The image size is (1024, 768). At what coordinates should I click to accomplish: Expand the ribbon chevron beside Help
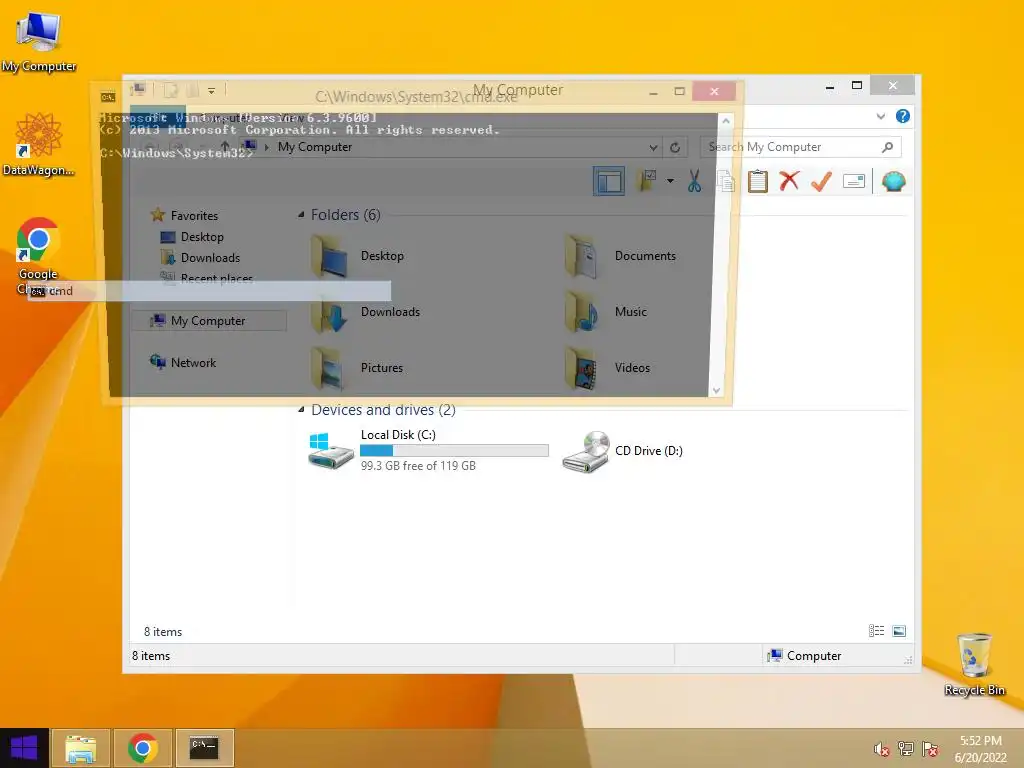point(880,116)
